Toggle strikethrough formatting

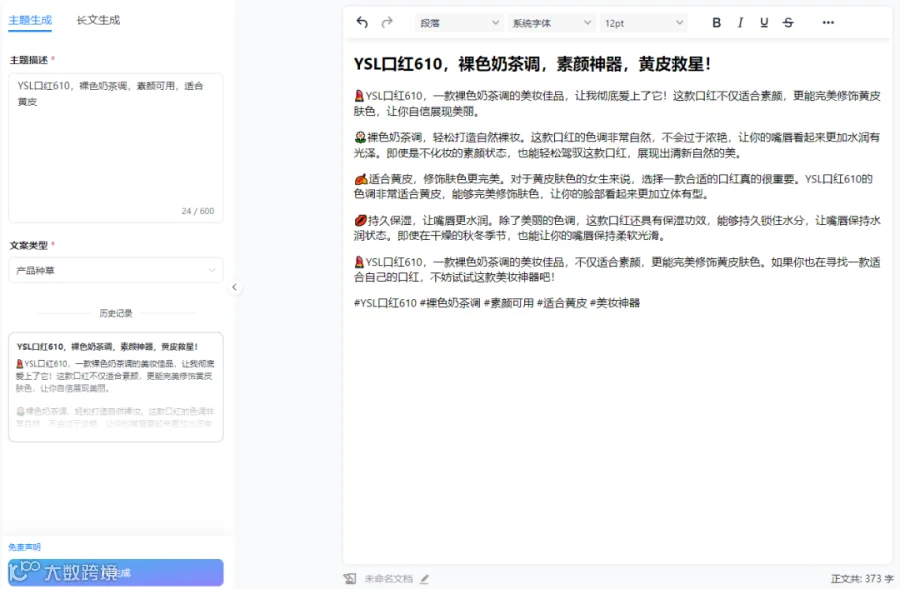[788, 22]
